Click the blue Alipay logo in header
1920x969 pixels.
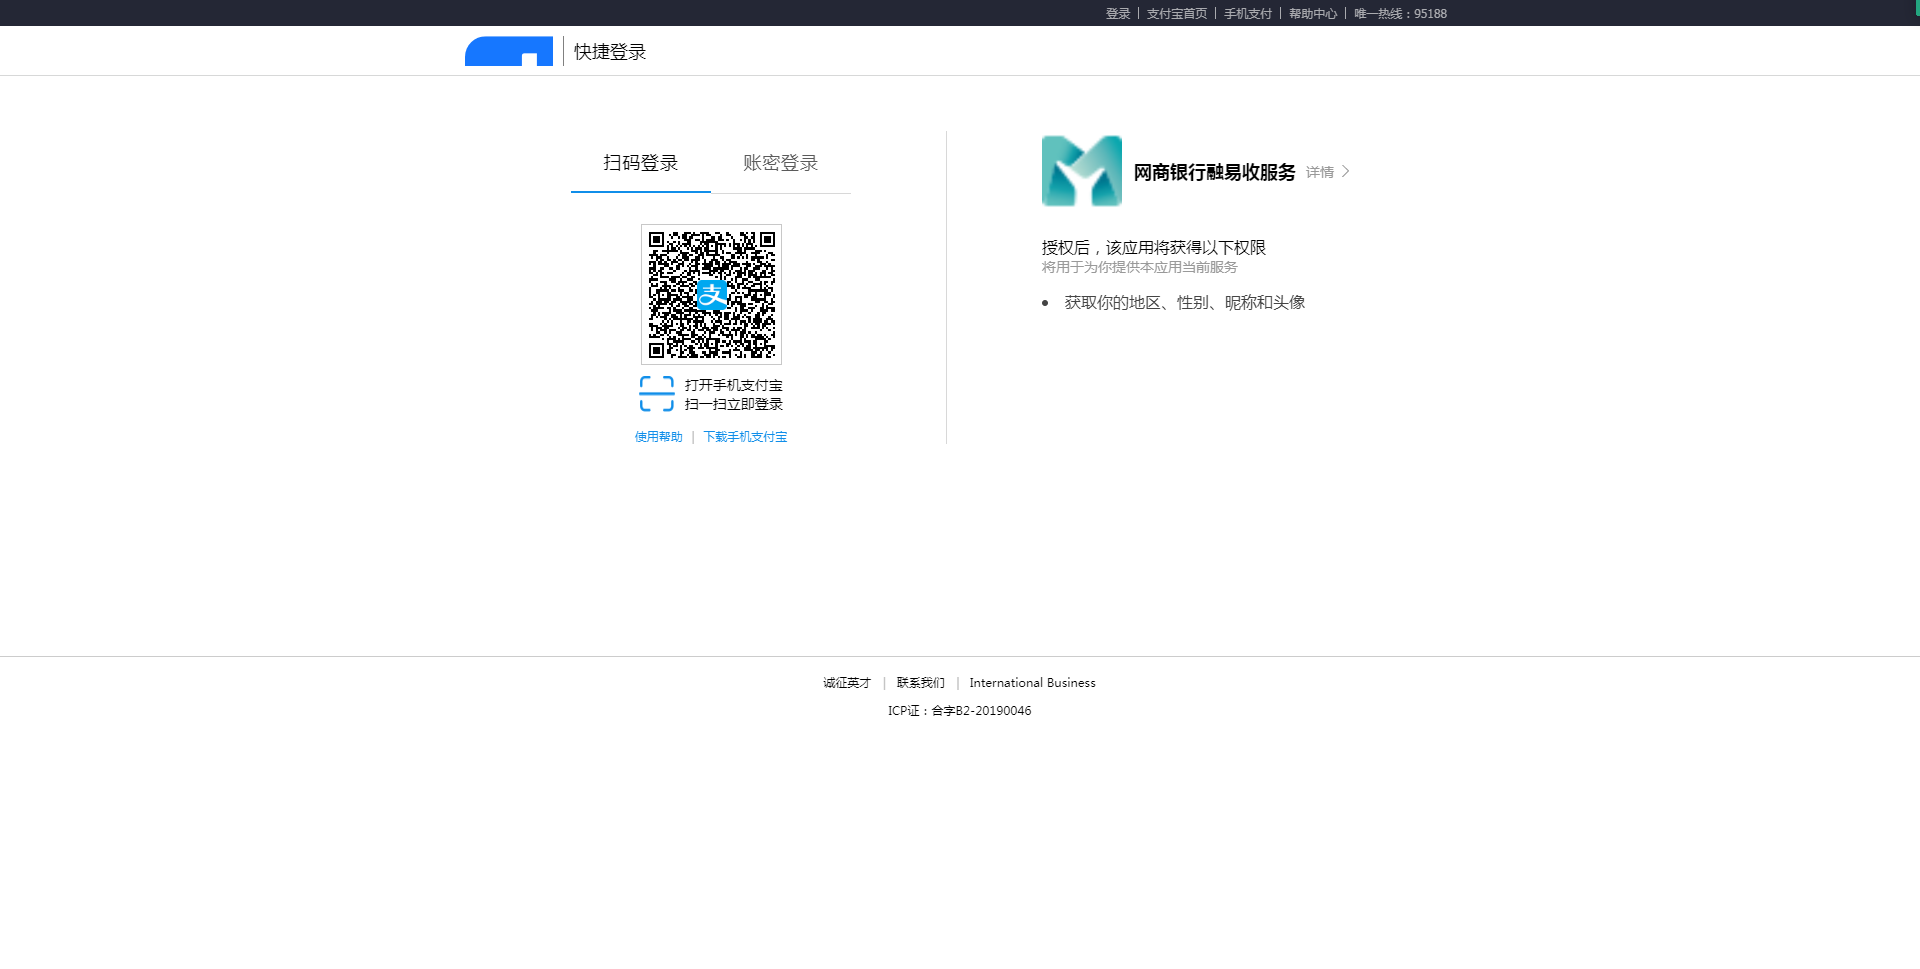point(508,51)
